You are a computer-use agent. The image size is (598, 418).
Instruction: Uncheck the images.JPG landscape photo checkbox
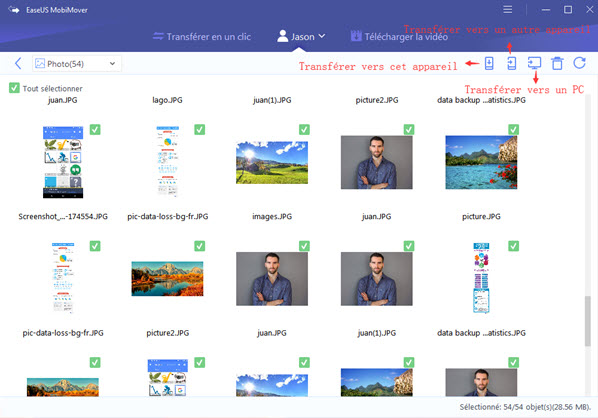[304, 130]
